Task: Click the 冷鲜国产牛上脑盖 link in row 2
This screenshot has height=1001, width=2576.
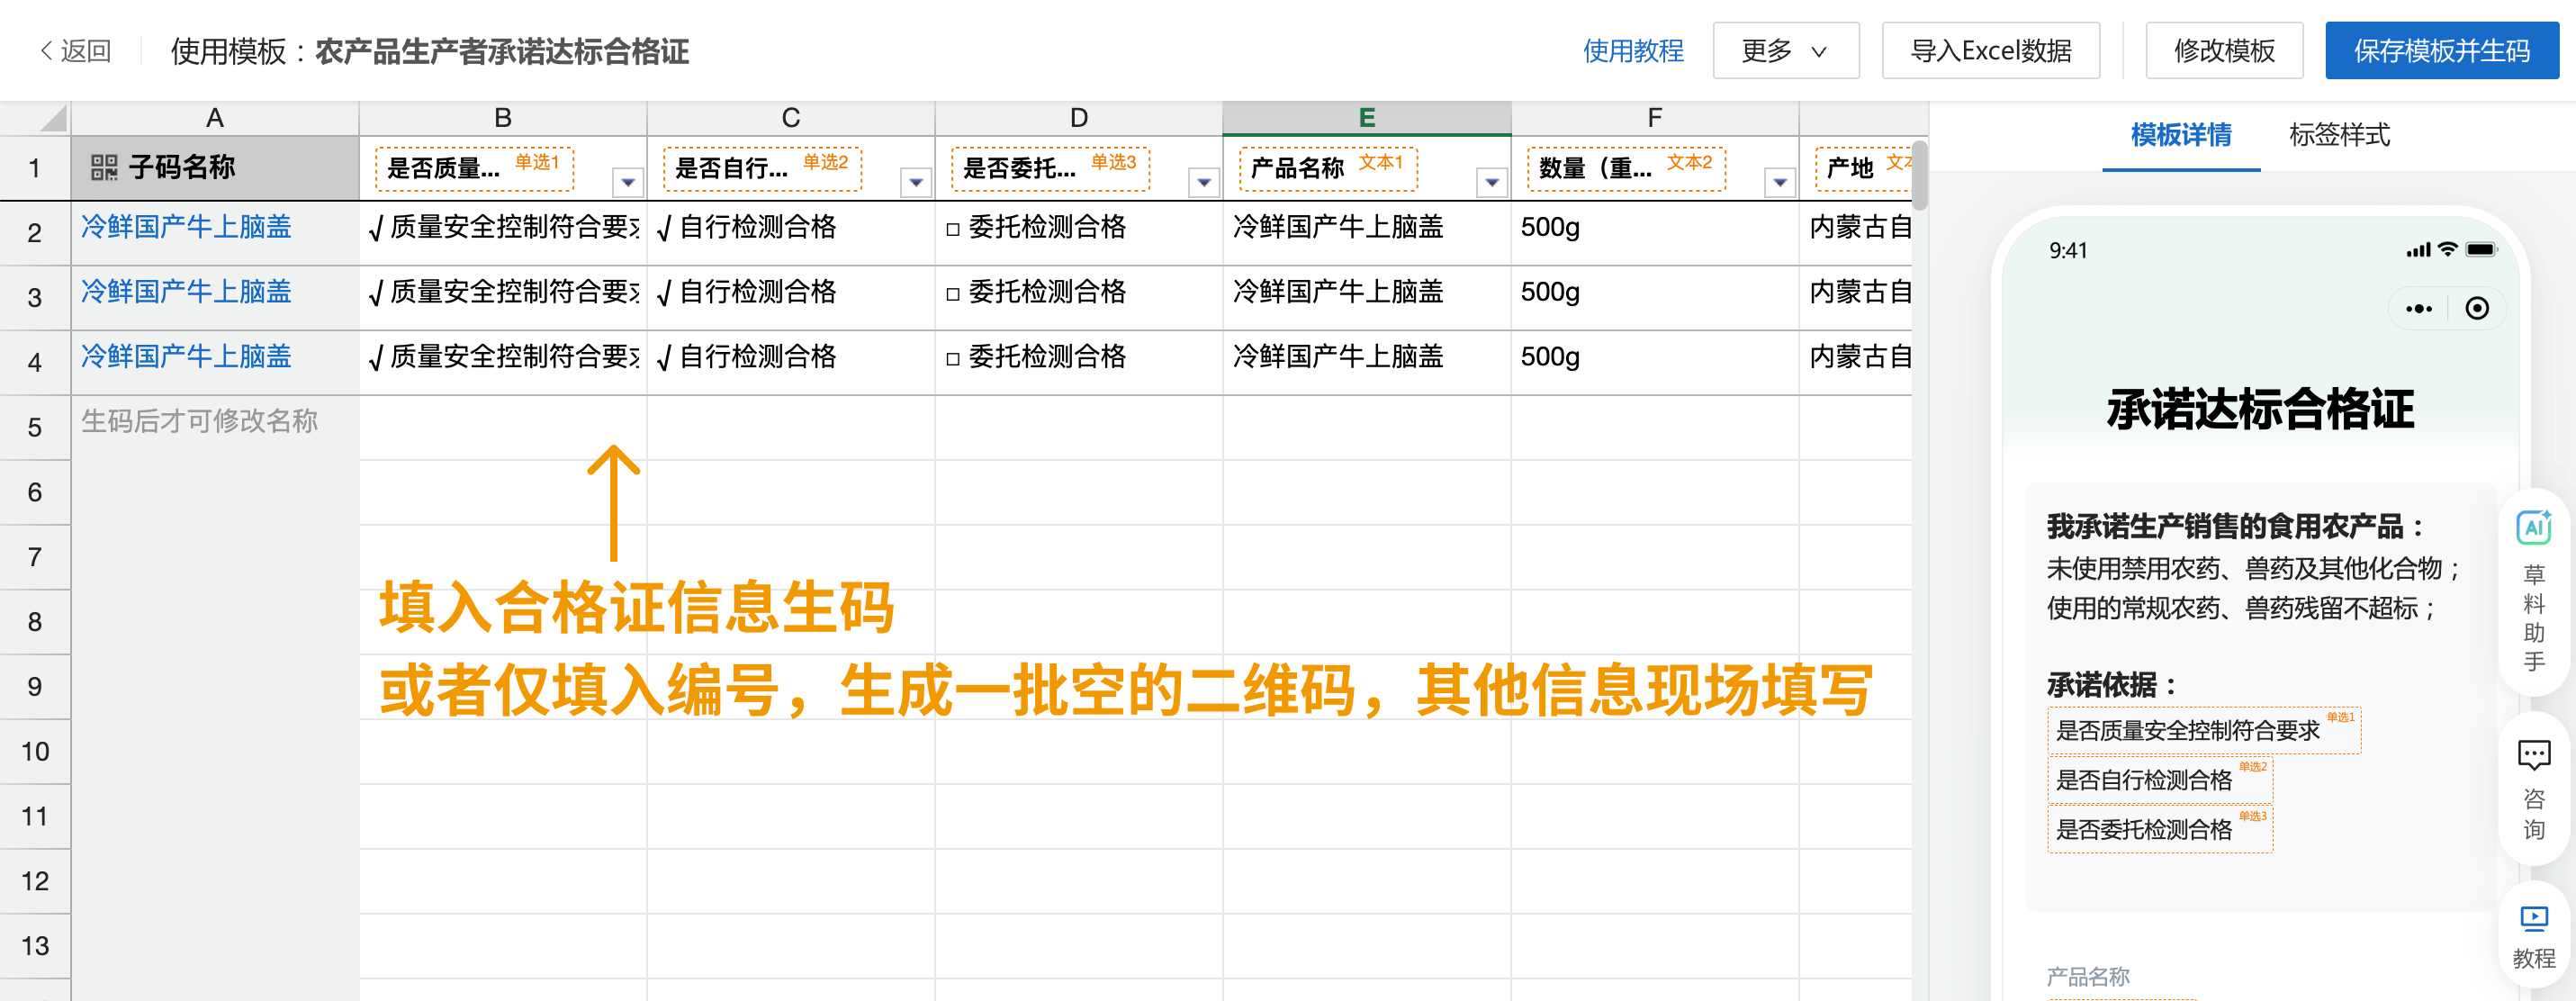Action: coord(185,227)
